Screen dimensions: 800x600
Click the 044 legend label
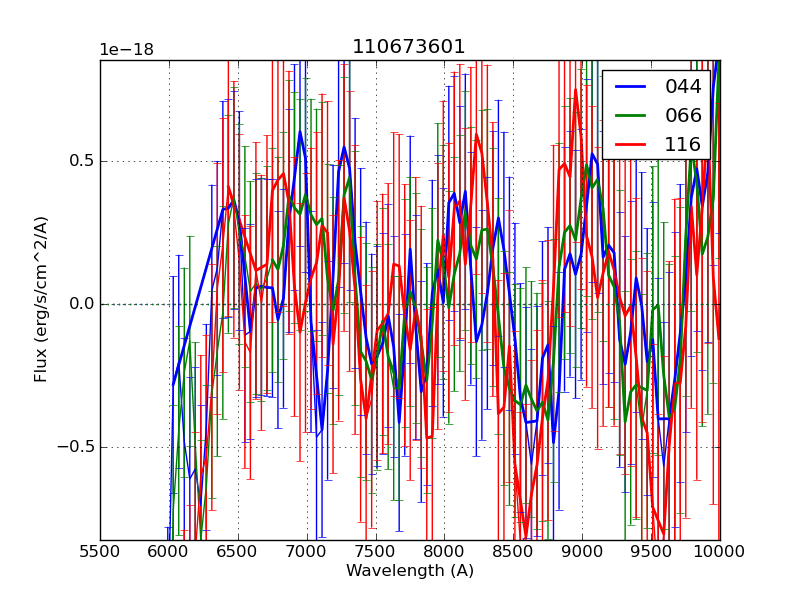[683, 87]
